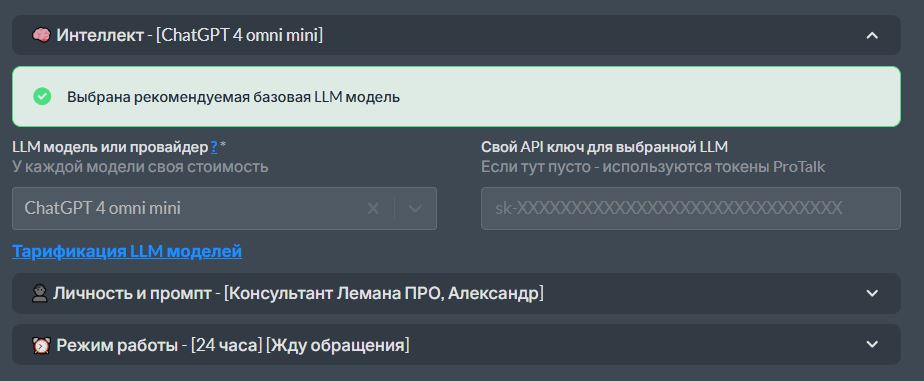The height and width of the screenshot is (381, 924).
Task: Click the ChatGPT 4 omni mini combo box
Action: [x=225, y=208]
